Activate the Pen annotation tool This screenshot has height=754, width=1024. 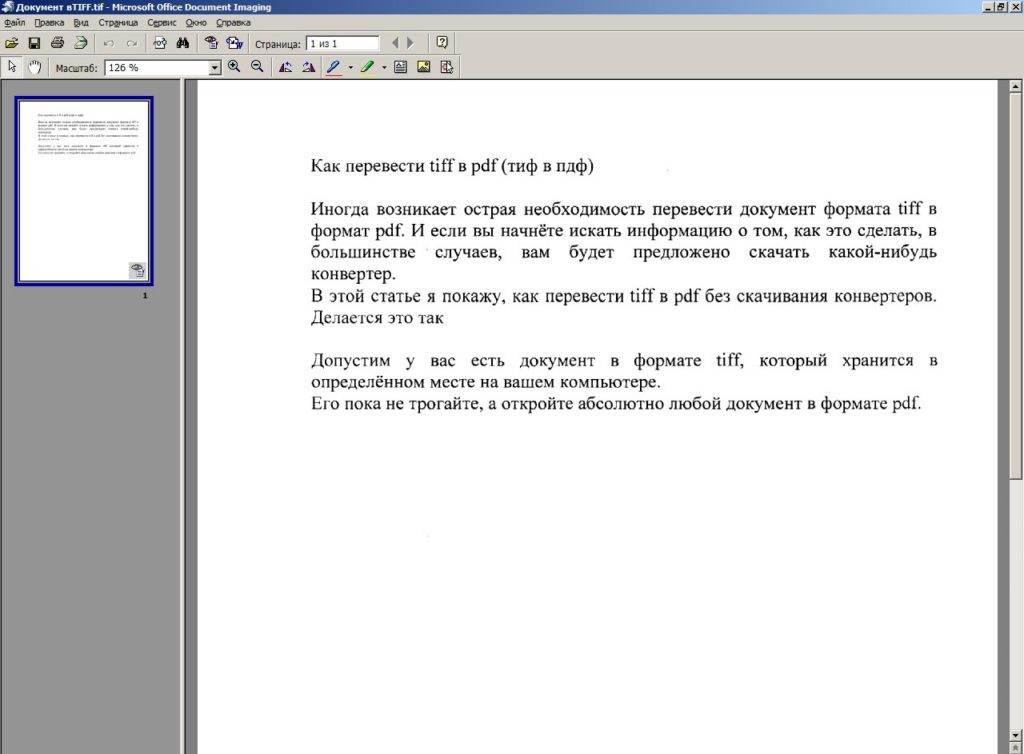(x=333, y=67)
